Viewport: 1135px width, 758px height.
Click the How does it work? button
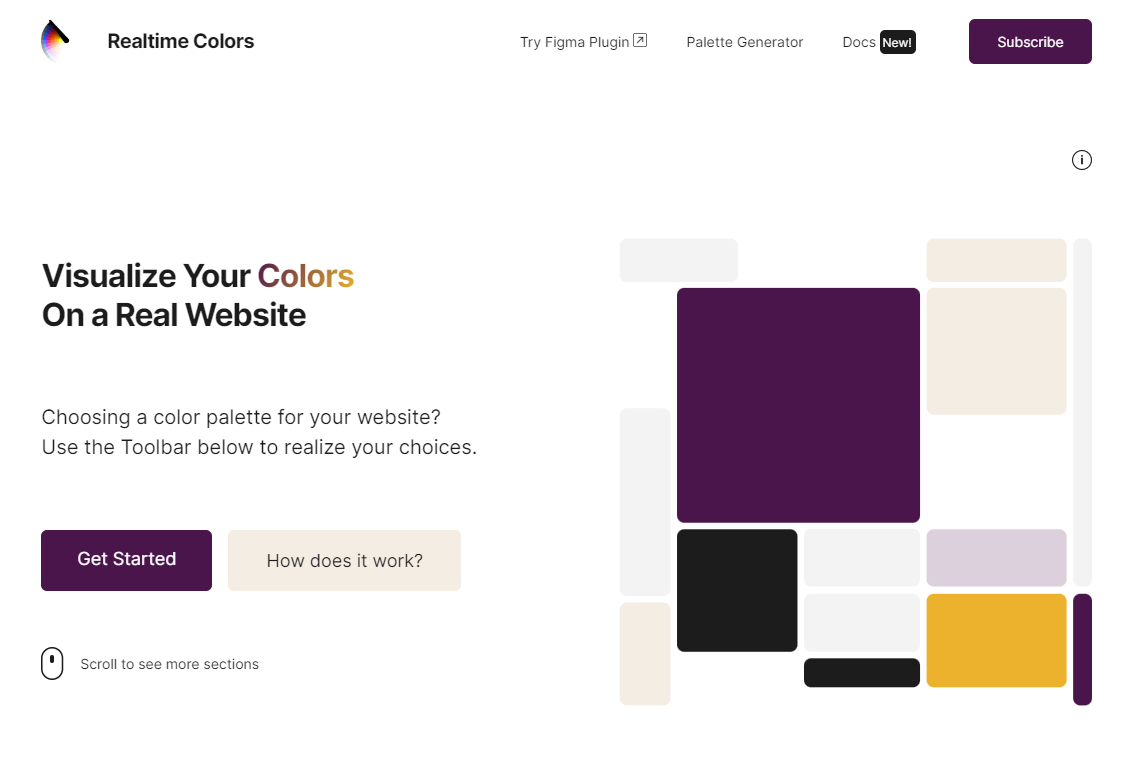[345, 560]
